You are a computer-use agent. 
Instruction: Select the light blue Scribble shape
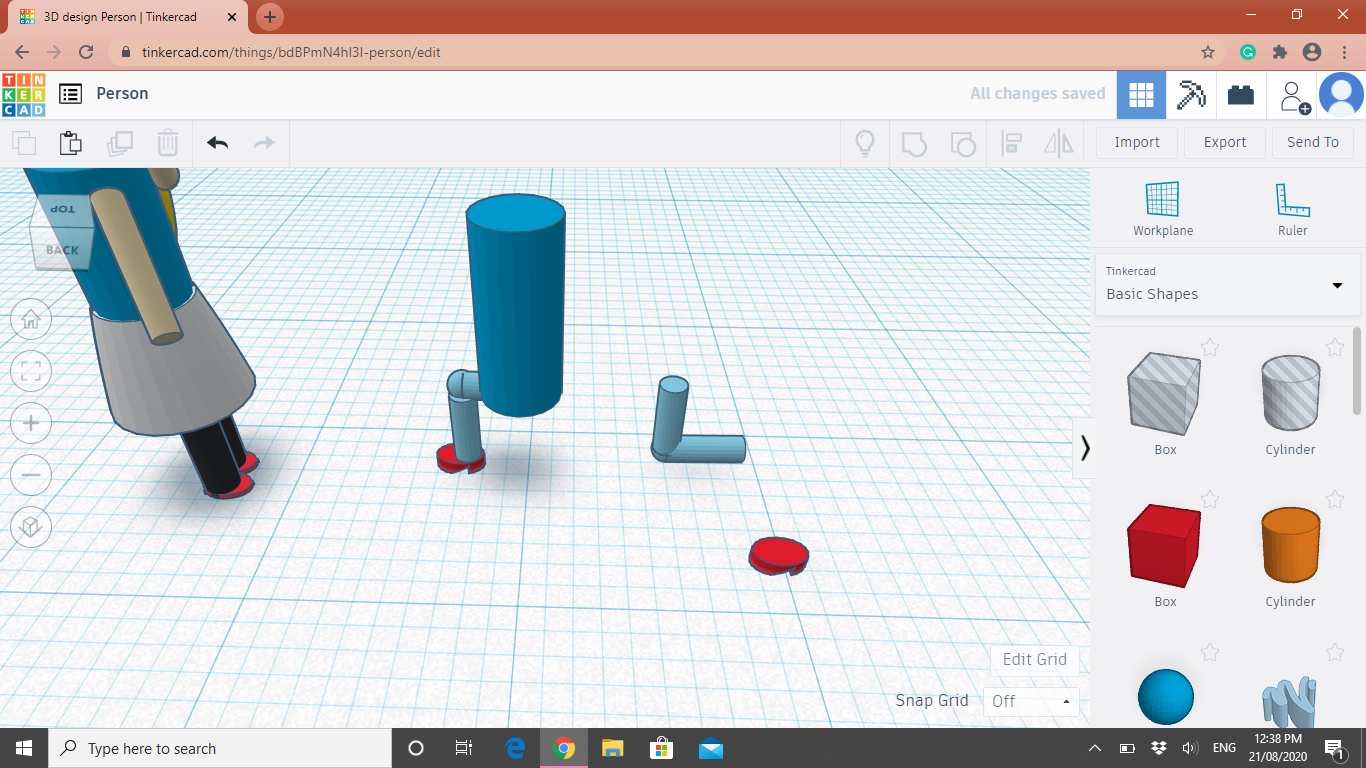[1290, 702]
